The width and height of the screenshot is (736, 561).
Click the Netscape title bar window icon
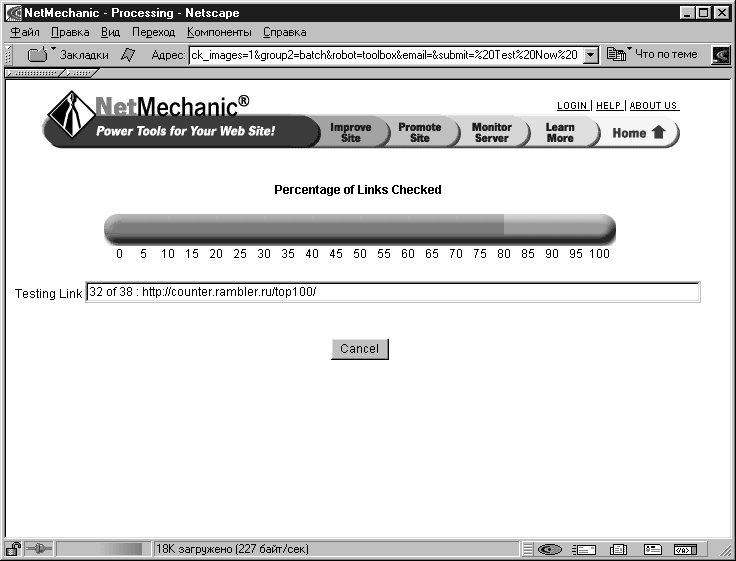pyautogui.click(x=14, y=13)
